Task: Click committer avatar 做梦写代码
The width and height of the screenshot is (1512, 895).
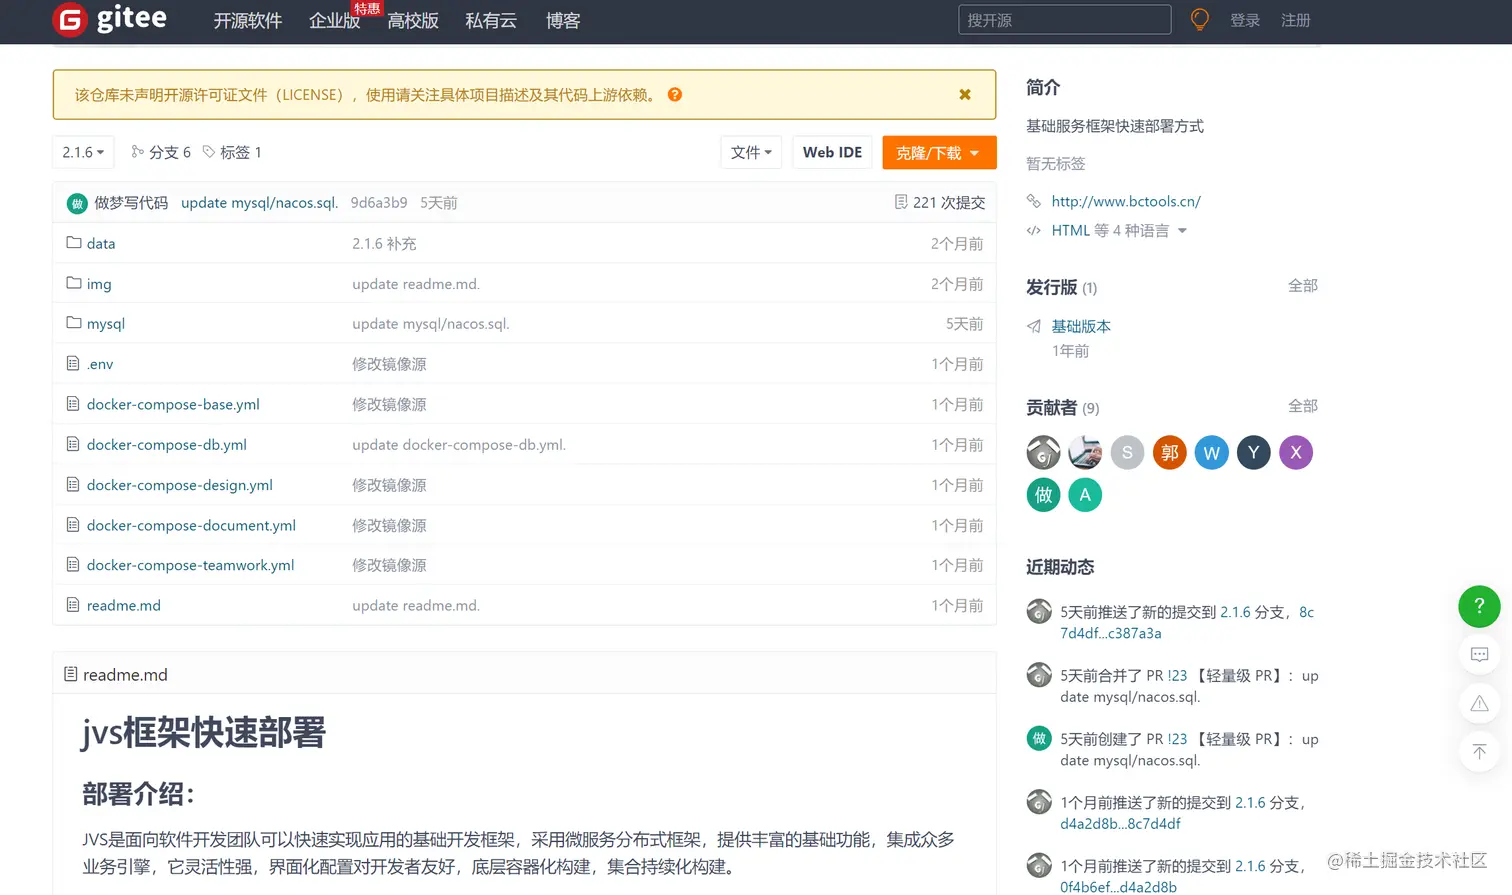Action: pyautogui.click(x=77, y=203)
